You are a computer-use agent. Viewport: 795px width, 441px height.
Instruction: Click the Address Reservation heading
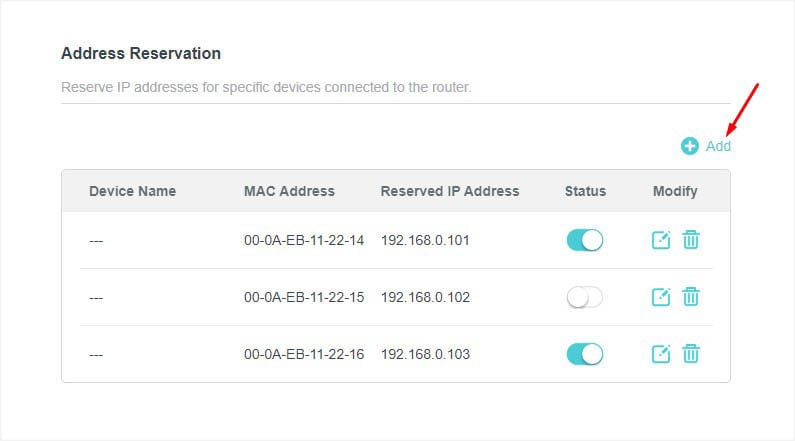click(x=141, y=53)
